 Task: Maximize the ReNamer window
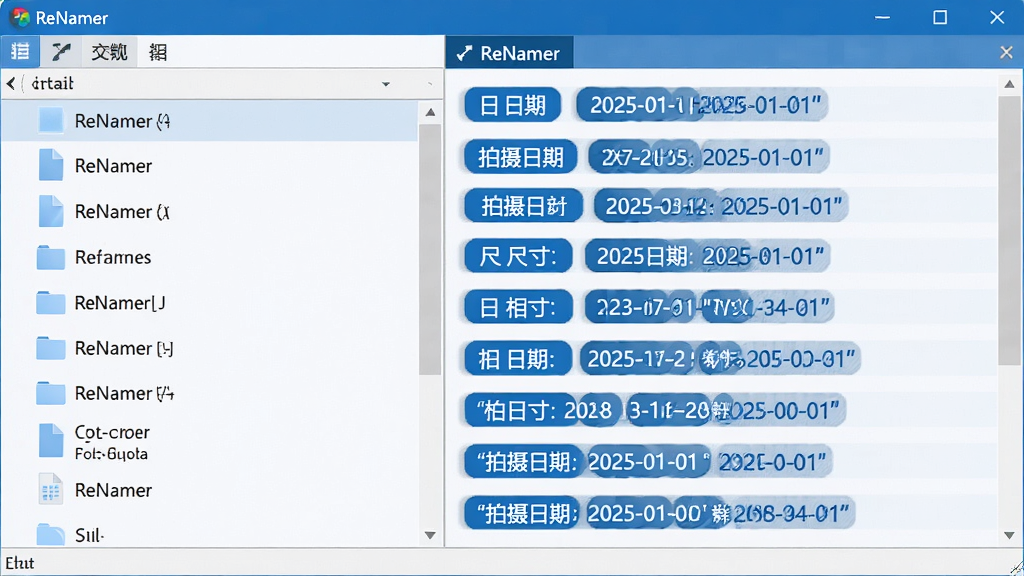(x=940, y=18)
